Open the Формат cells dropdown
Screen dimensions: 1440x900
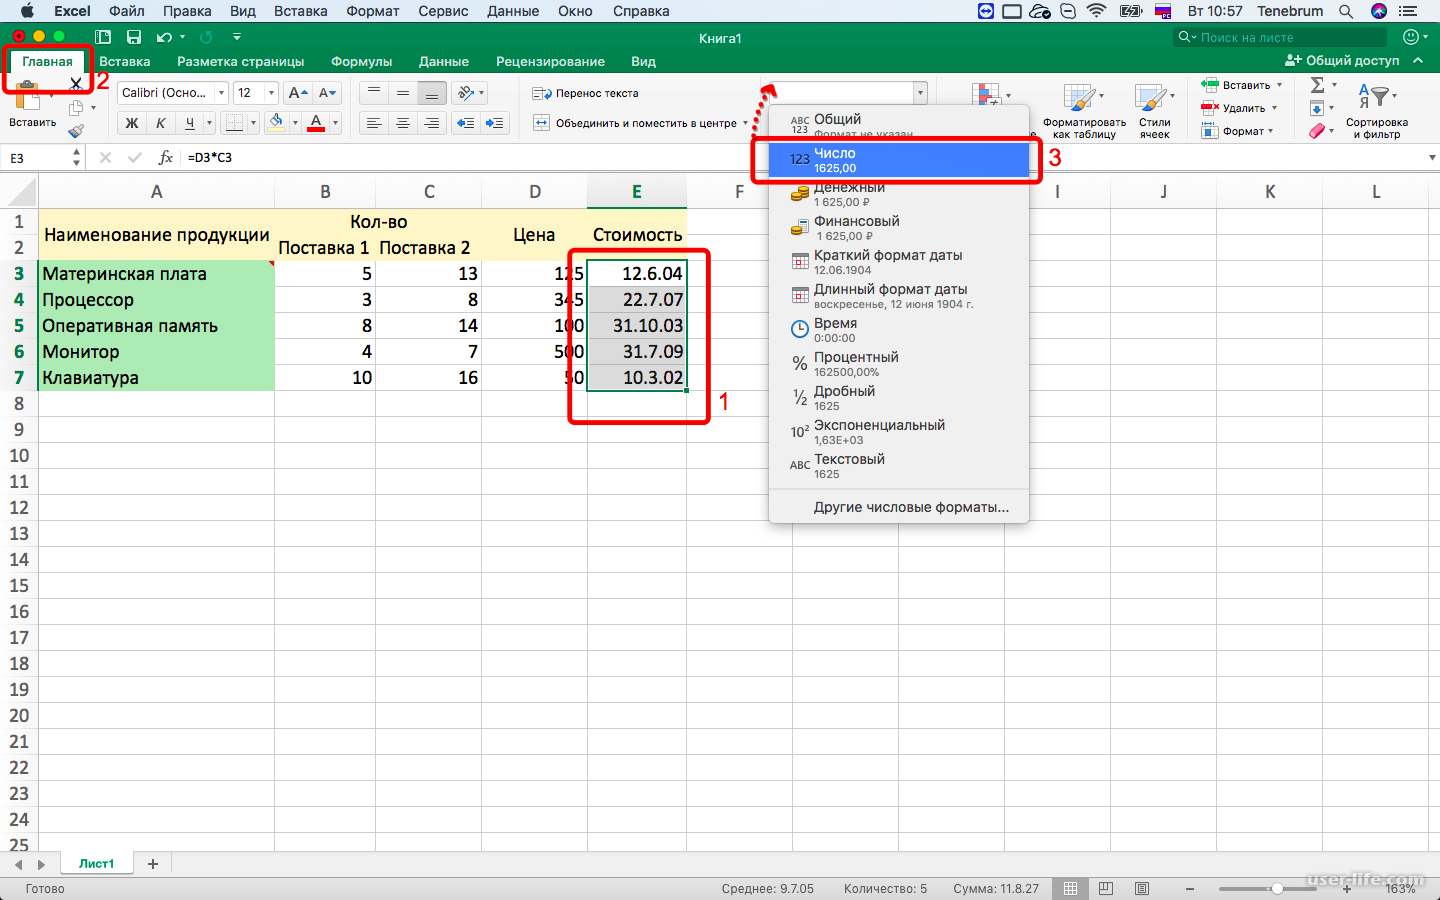point(1237,131)
